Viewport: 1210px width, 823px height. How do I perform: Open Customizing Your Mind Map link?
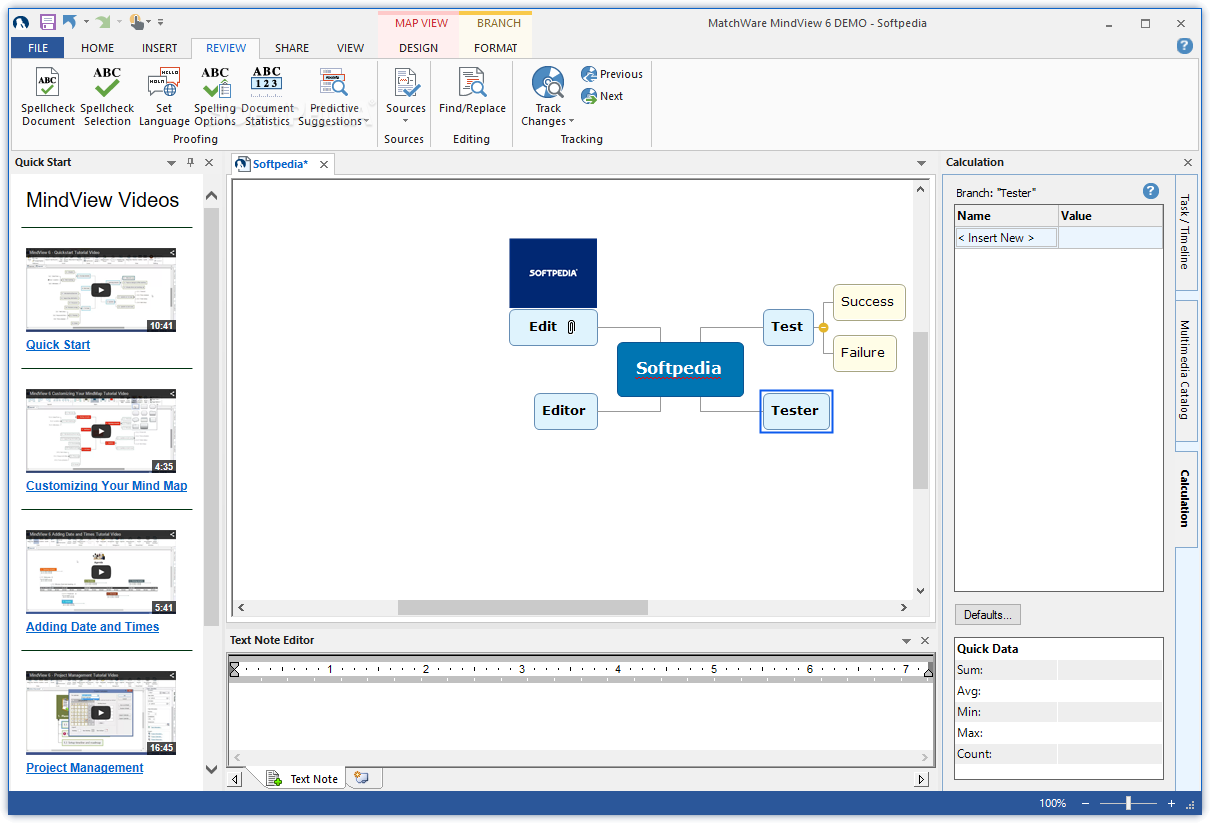click(107, 486)
